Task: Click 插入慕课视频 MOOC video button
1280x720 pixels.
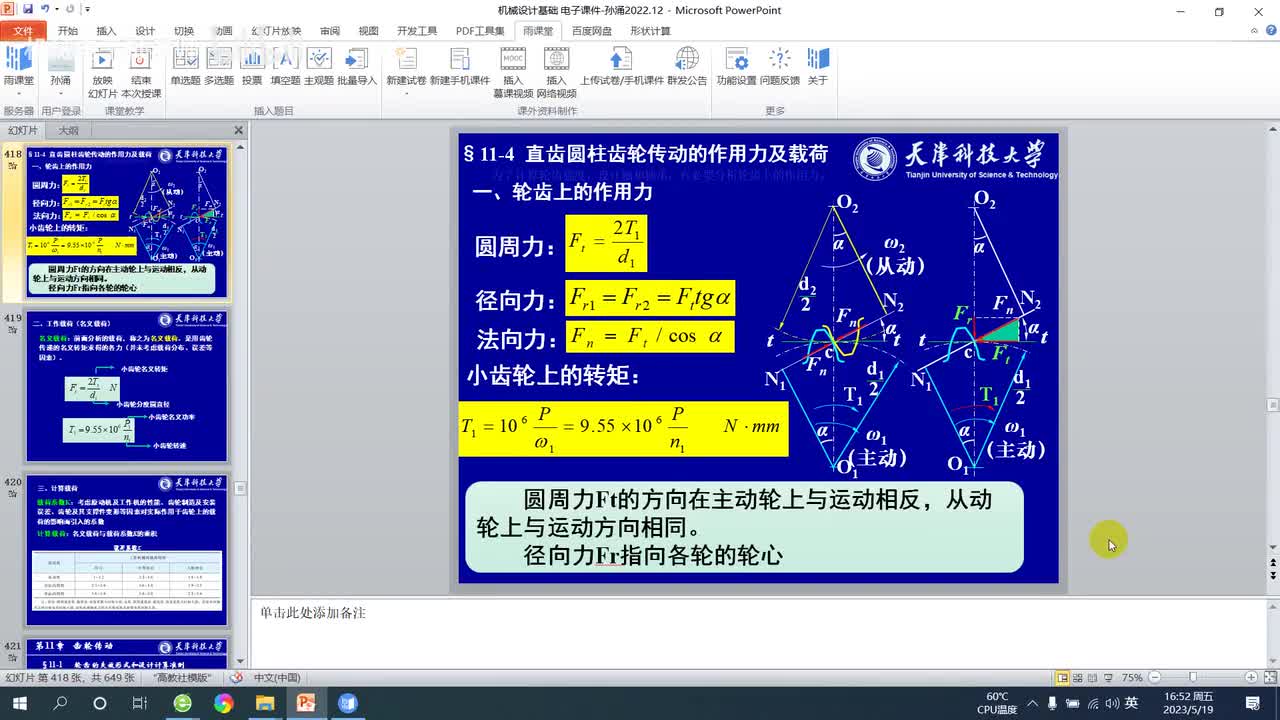Action: pos(513,72)
